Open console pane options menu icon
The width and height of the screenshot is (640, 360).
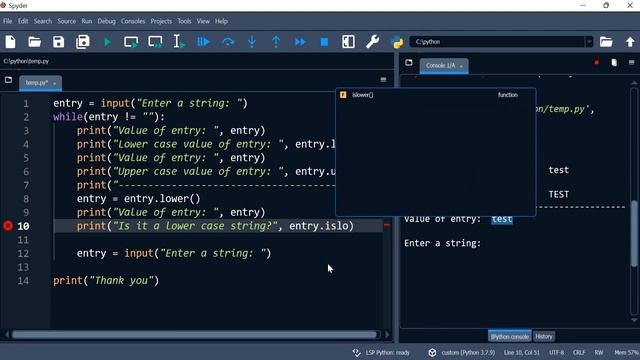click(x=631, y=62)
